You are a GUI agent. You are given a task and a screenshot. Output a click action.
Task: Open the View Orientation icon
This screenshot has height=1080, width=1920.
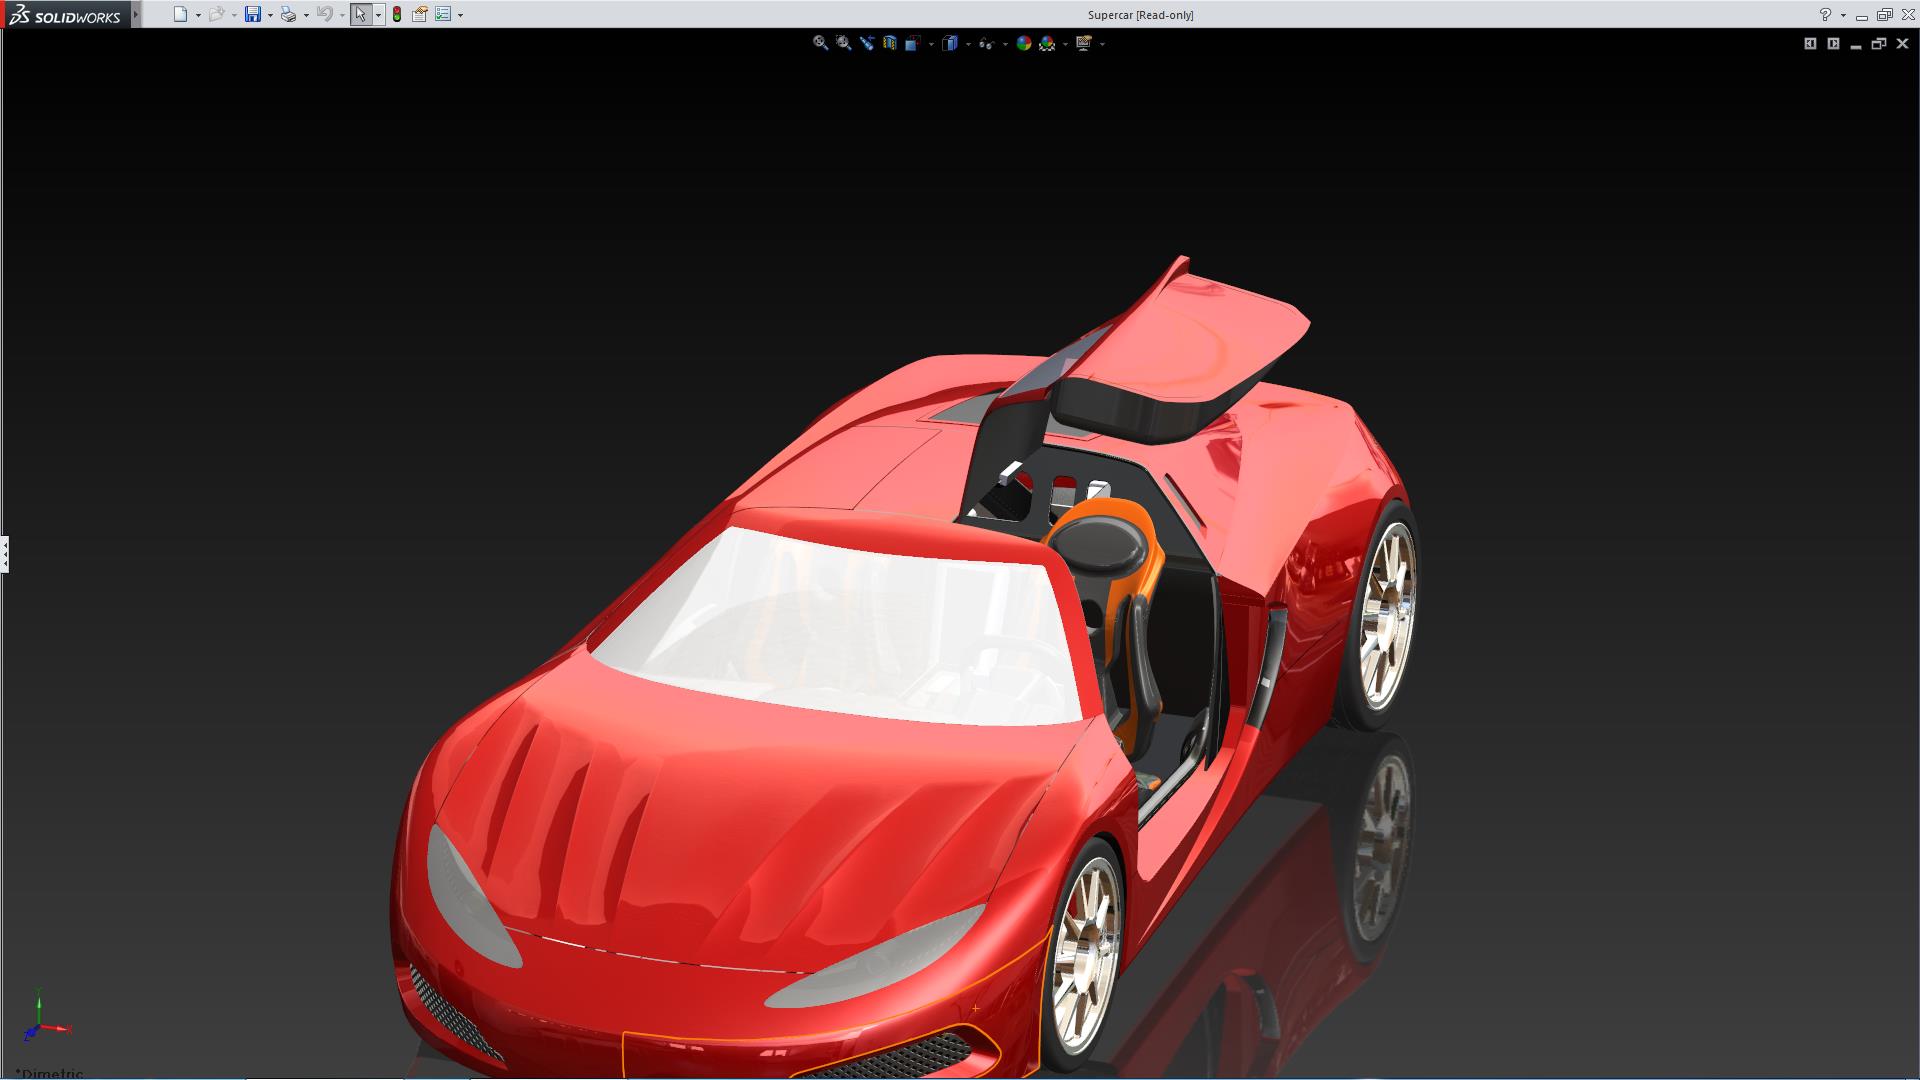click(913, 43)
